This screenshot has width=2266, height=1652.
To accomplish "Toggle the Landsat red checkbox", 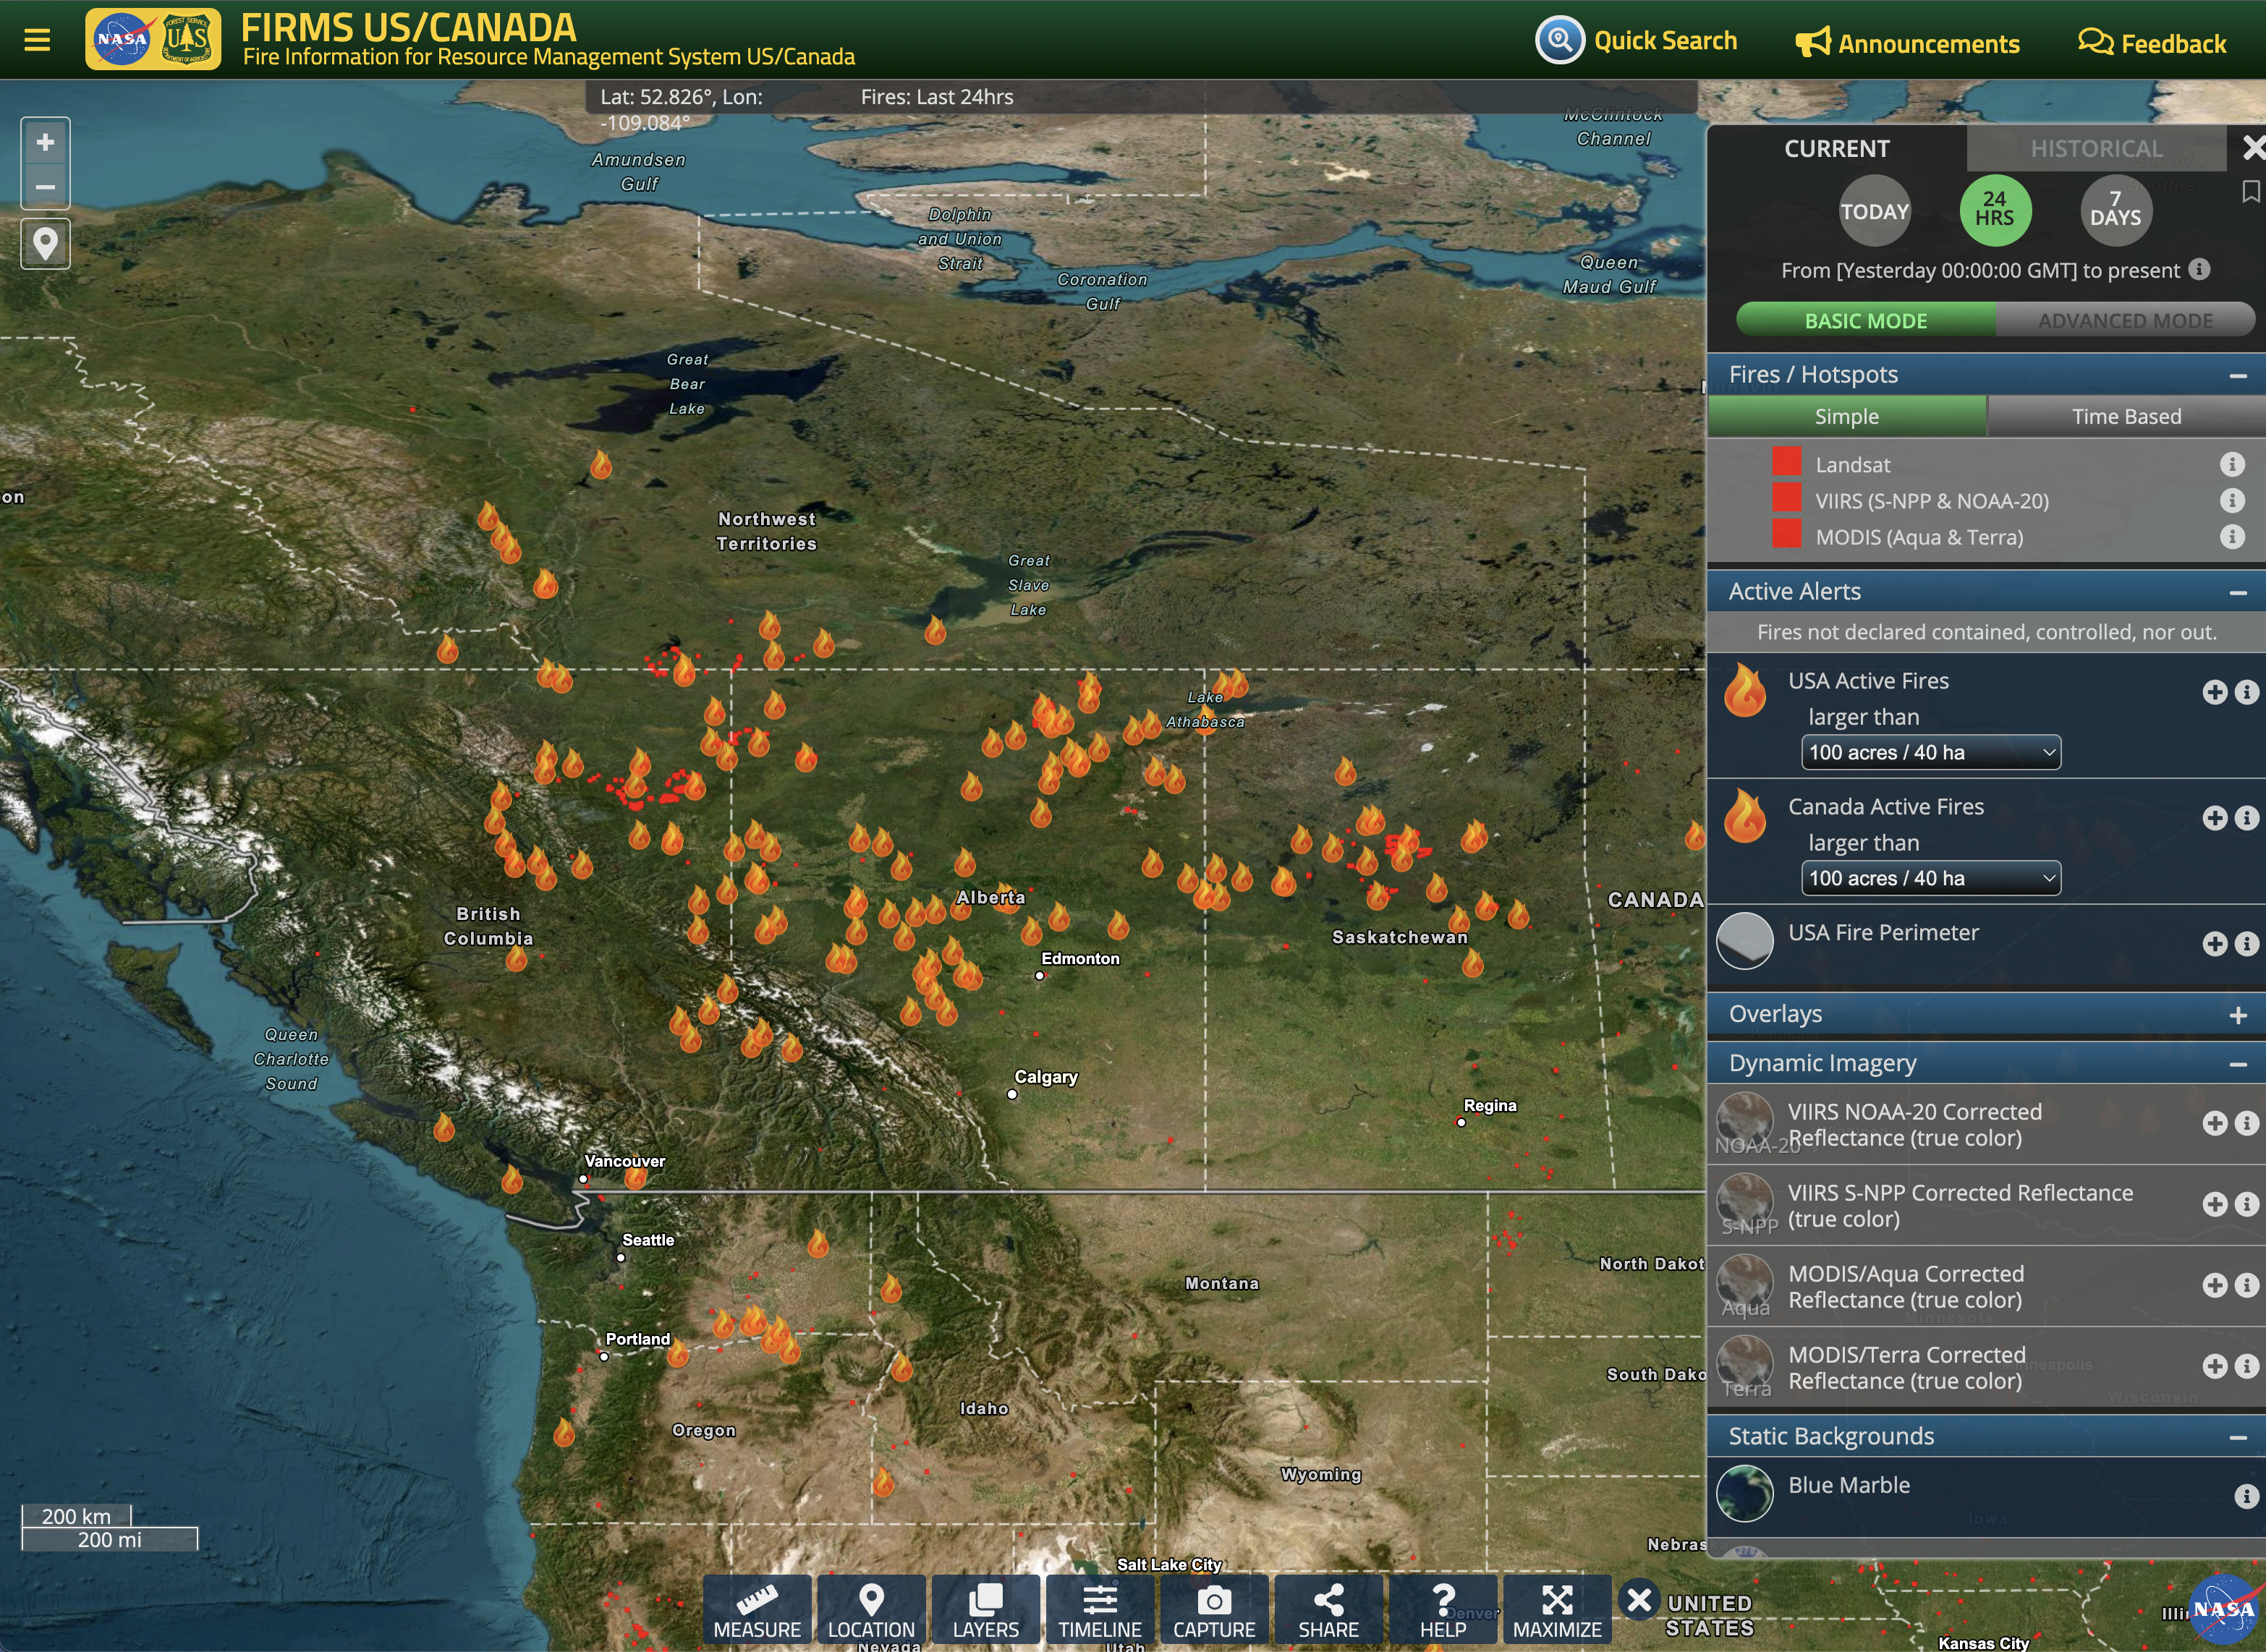I will (x=1786, y=462).
